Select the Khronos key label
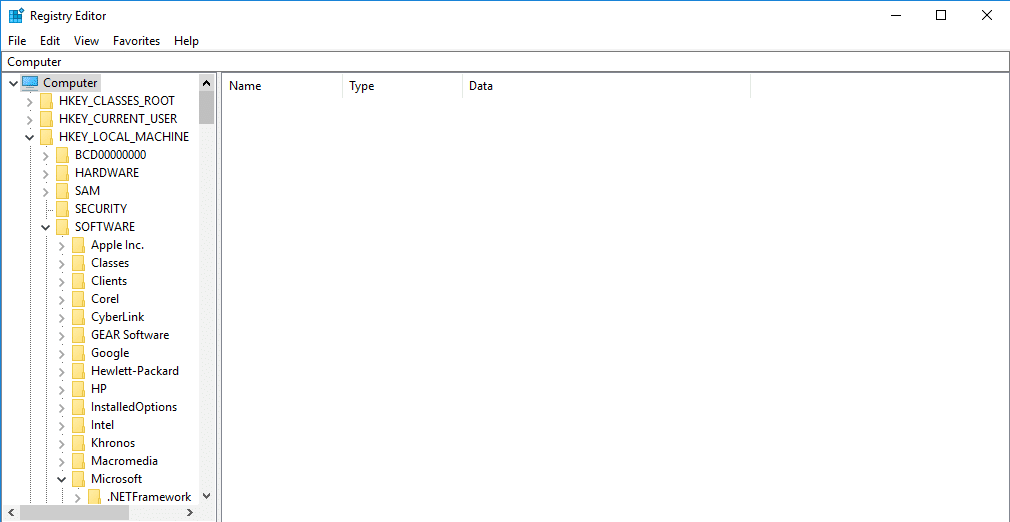 coord(113,443)
